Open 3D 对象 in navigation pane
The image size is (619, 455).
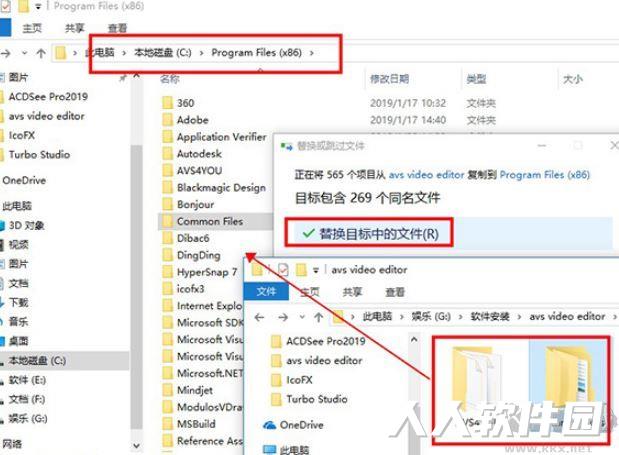coord(26,225)
